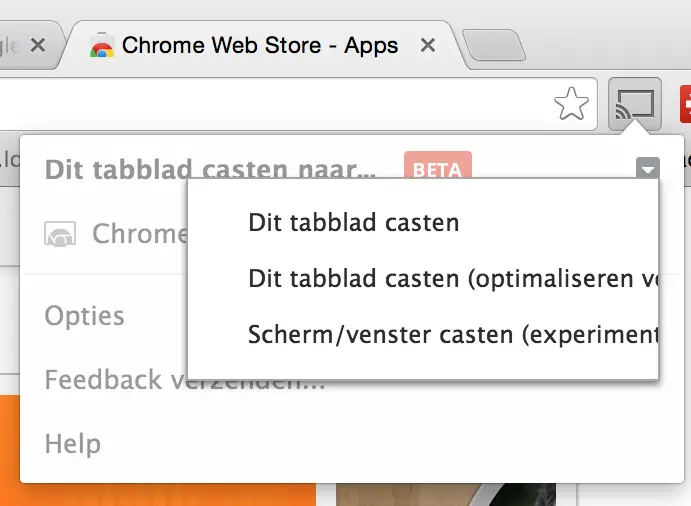Expand the cast mode dropdown arrow
The image size is (691, 506).
pyautogui.click(x=647, y=168)
